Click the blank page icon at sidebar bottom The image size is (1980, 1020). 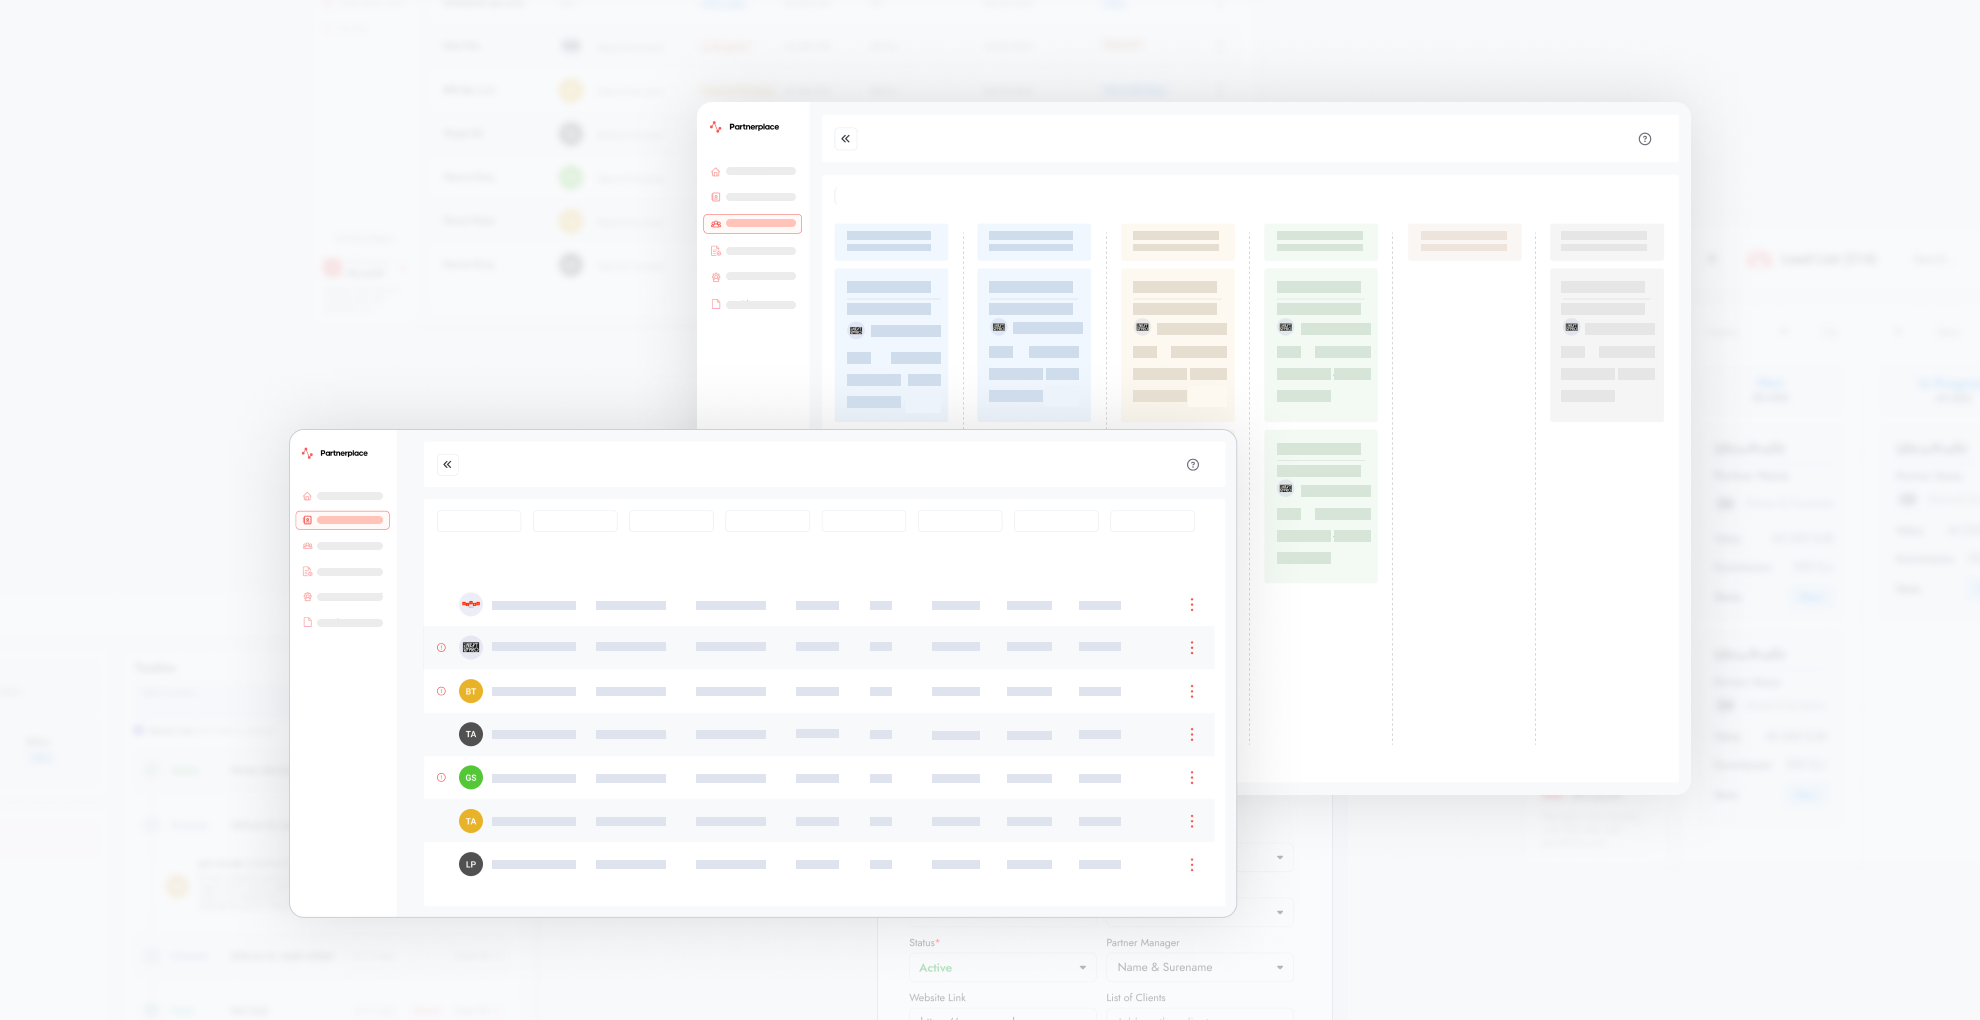307,622
